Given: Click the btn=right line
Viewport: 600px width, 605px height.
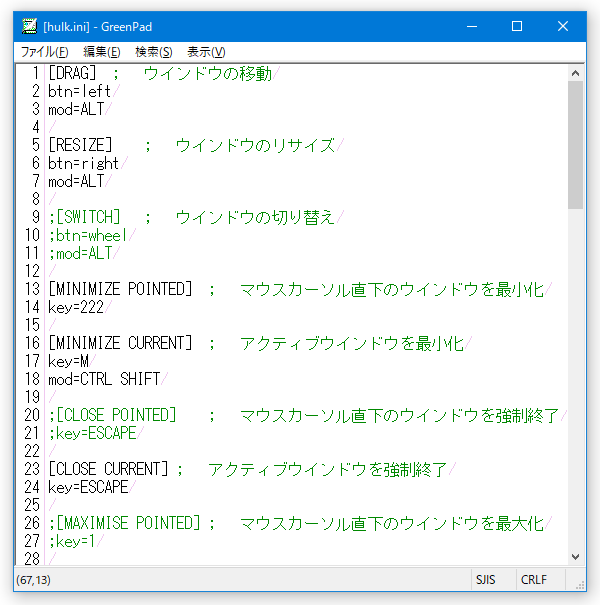Looking at the screenshot, I should point(83,163).
